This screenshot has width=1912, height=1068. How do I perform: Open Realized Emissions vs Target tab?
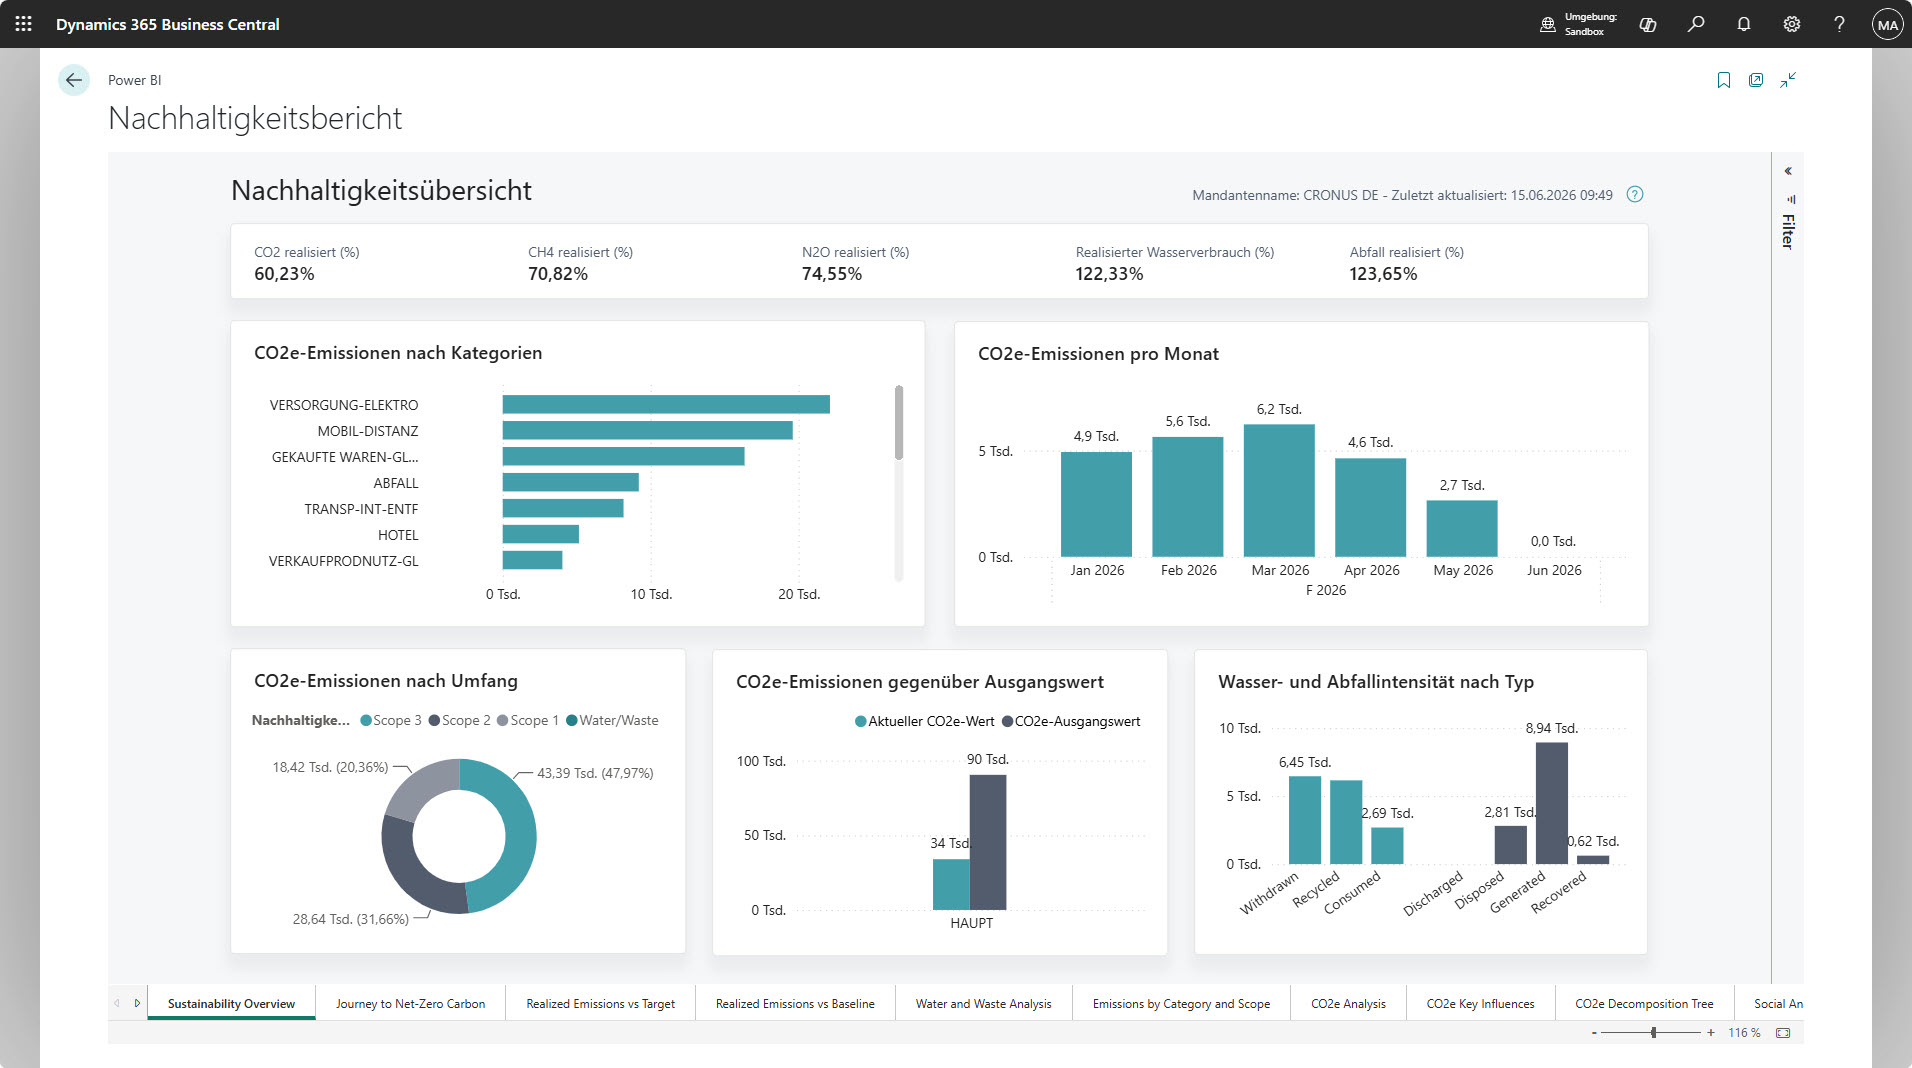pos(600,1003)
